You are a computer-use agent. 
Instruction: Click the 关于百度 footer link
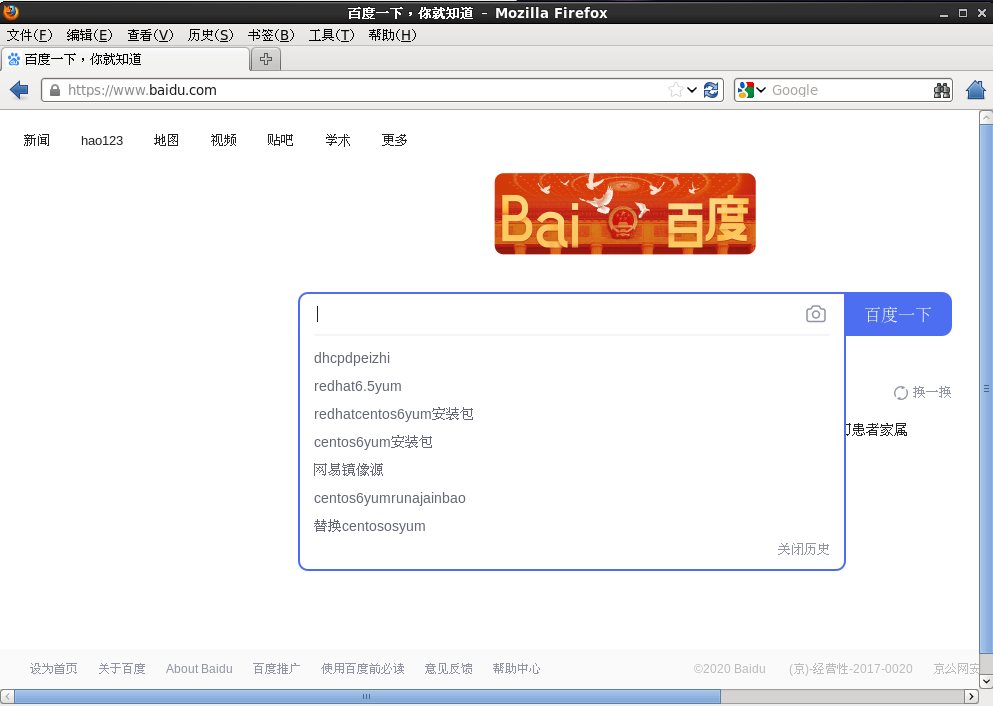click(122, 669)
